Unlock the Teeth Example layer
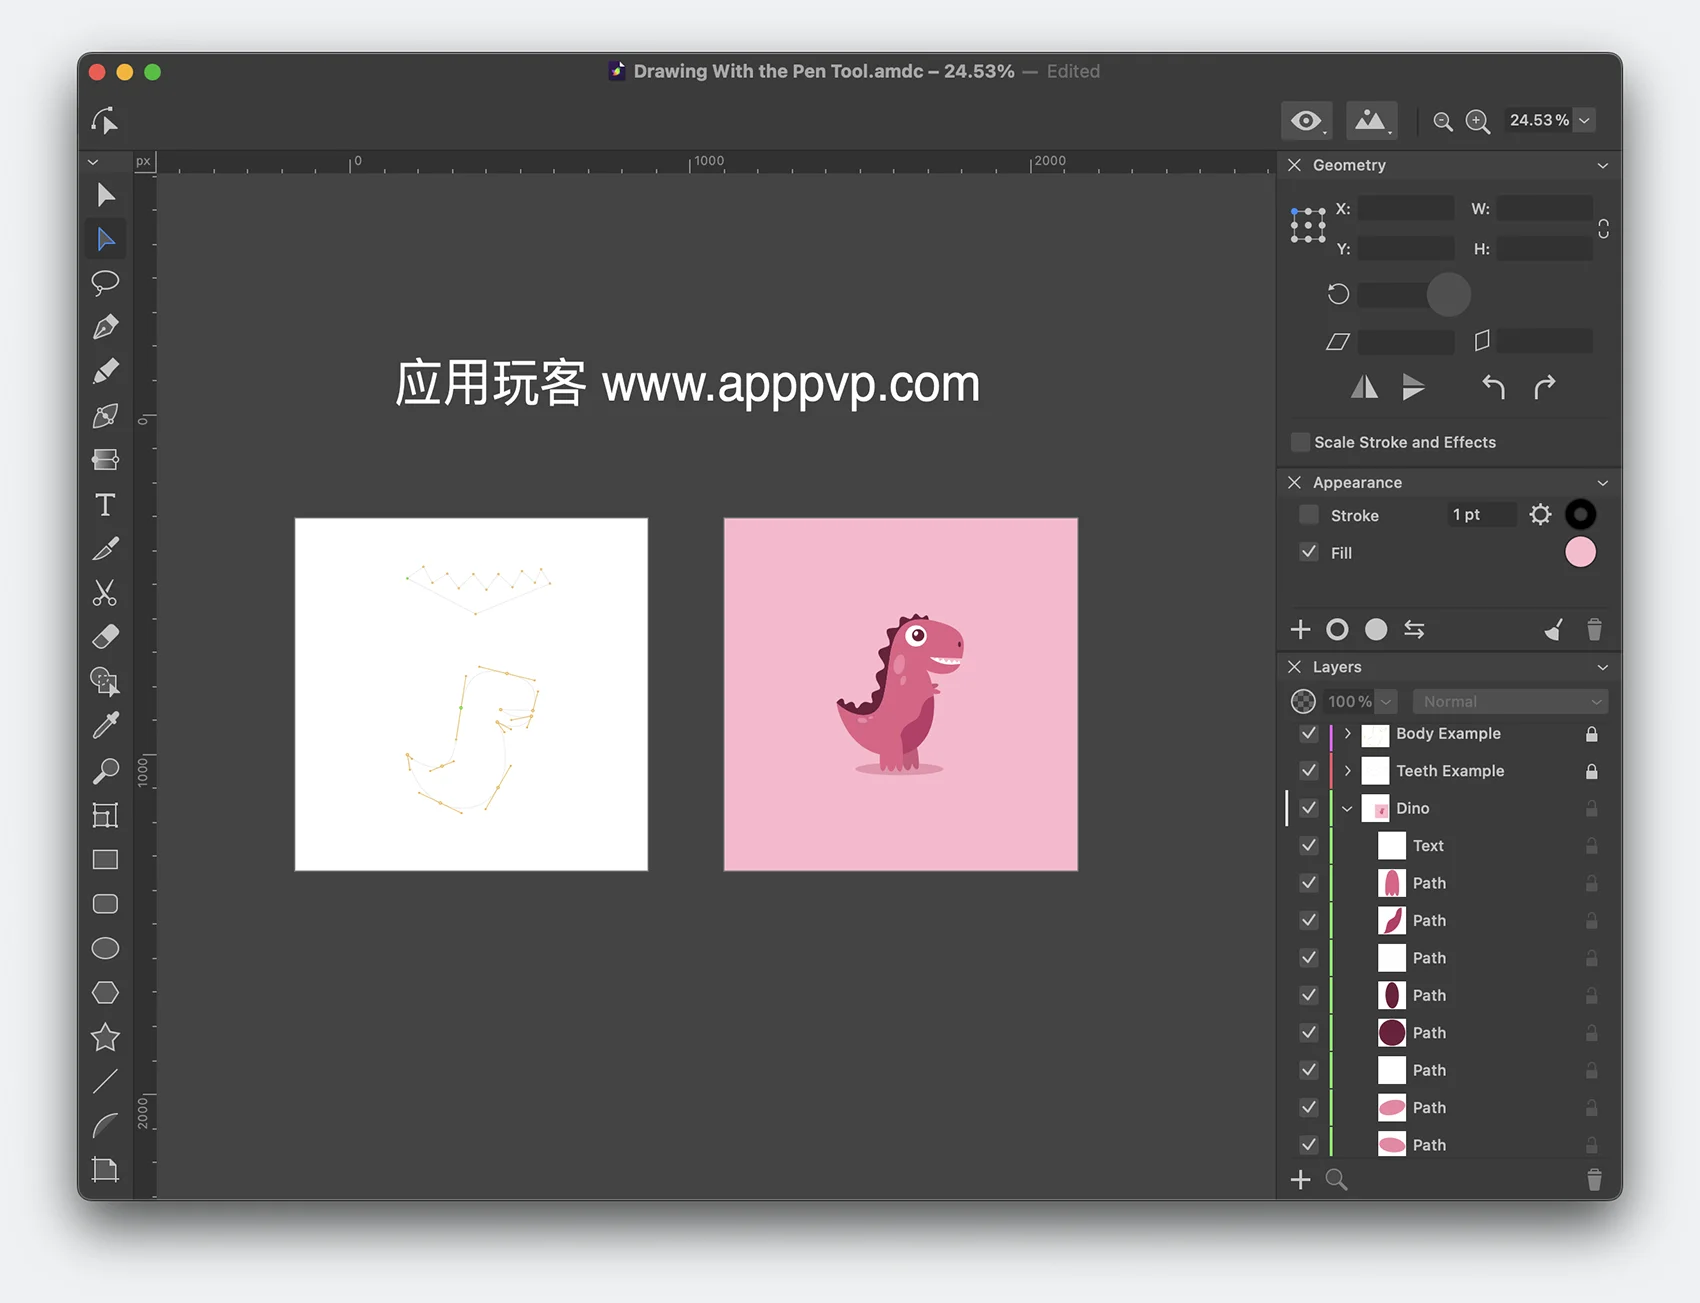The image size is (1700, 1303). tap(1591, 771)
